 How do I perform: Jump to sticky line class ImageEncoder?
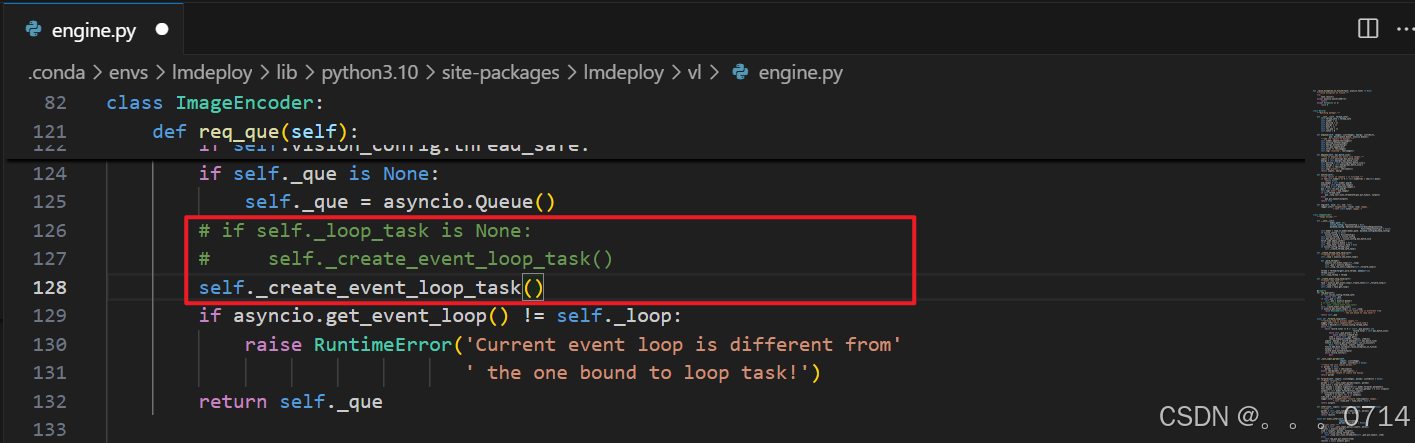[214, 103]
